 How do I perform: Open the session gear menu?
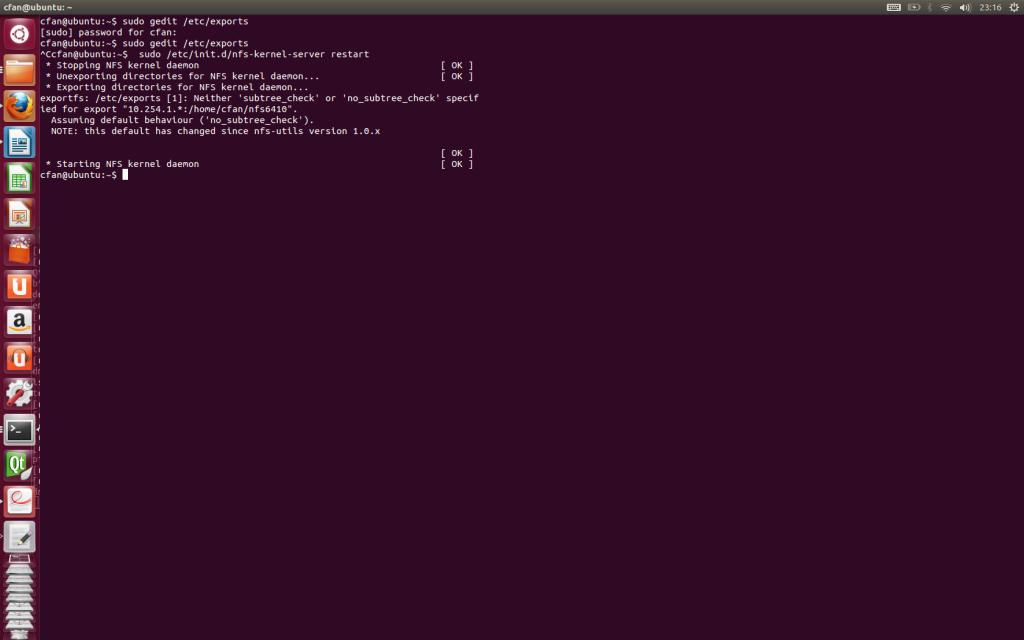pos(1014,7)
